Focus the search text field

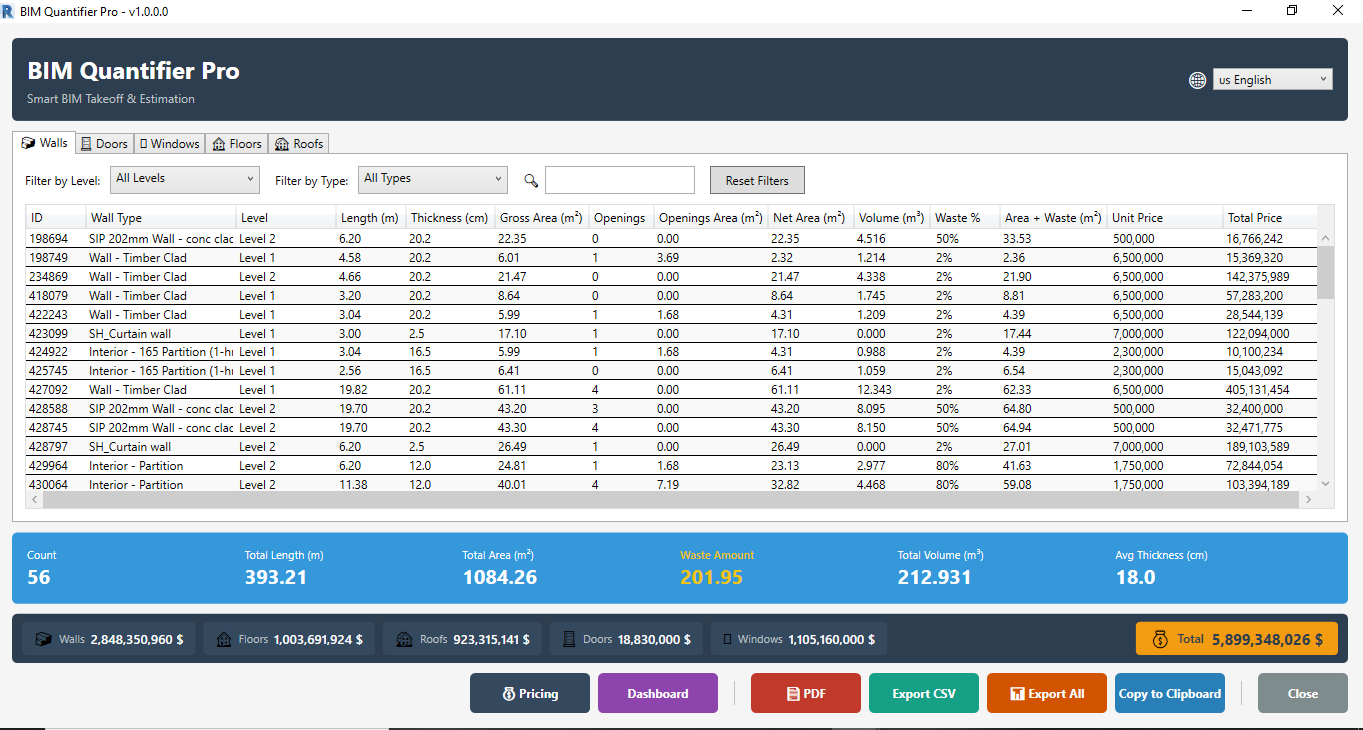[620, 180]
